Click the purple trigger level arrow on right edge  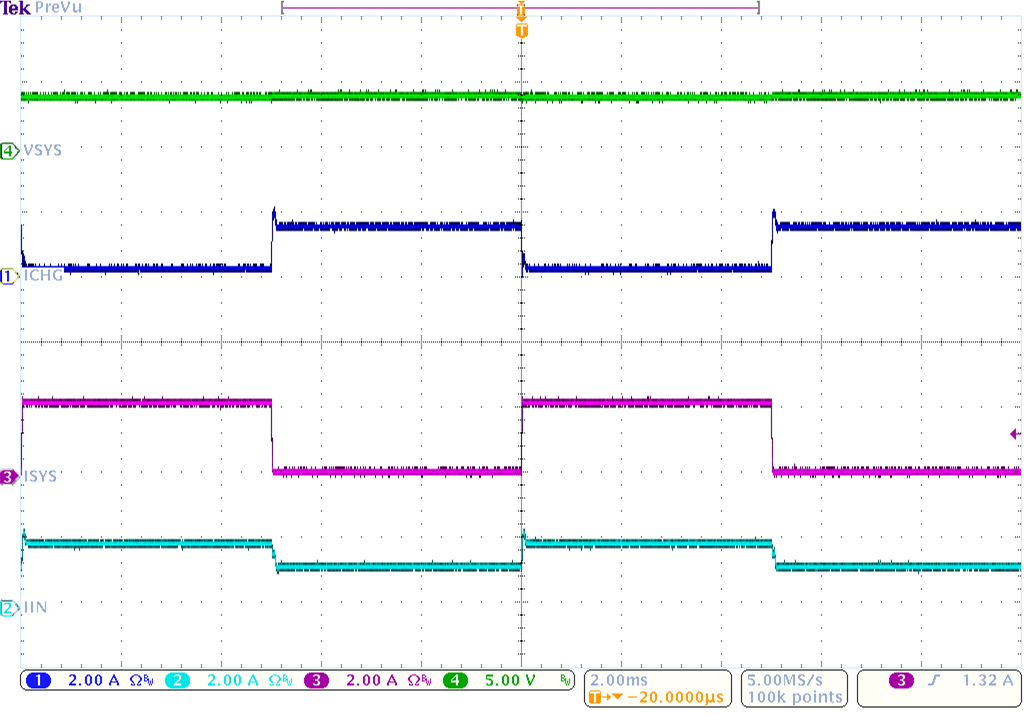tap(1014, 432)
